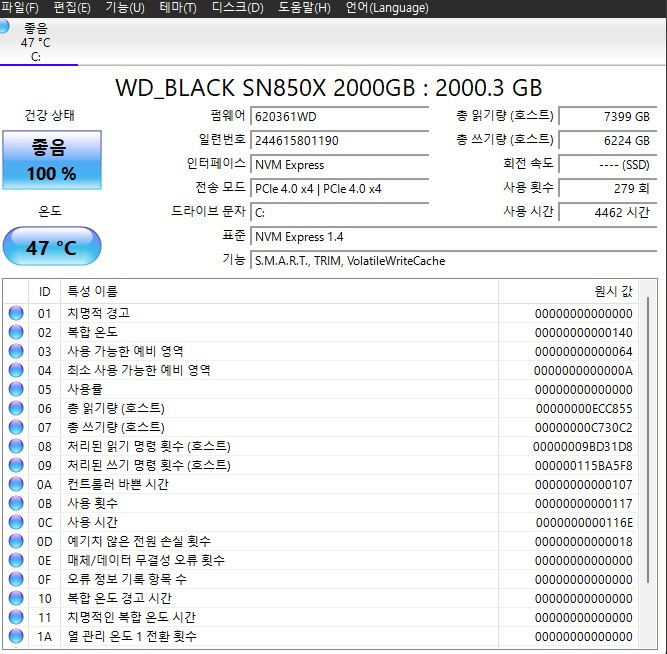The image size is (667, 654).
Task: Click the status icon for 11 치명적인 복합 온도 시간
Action: pos(16,617)
